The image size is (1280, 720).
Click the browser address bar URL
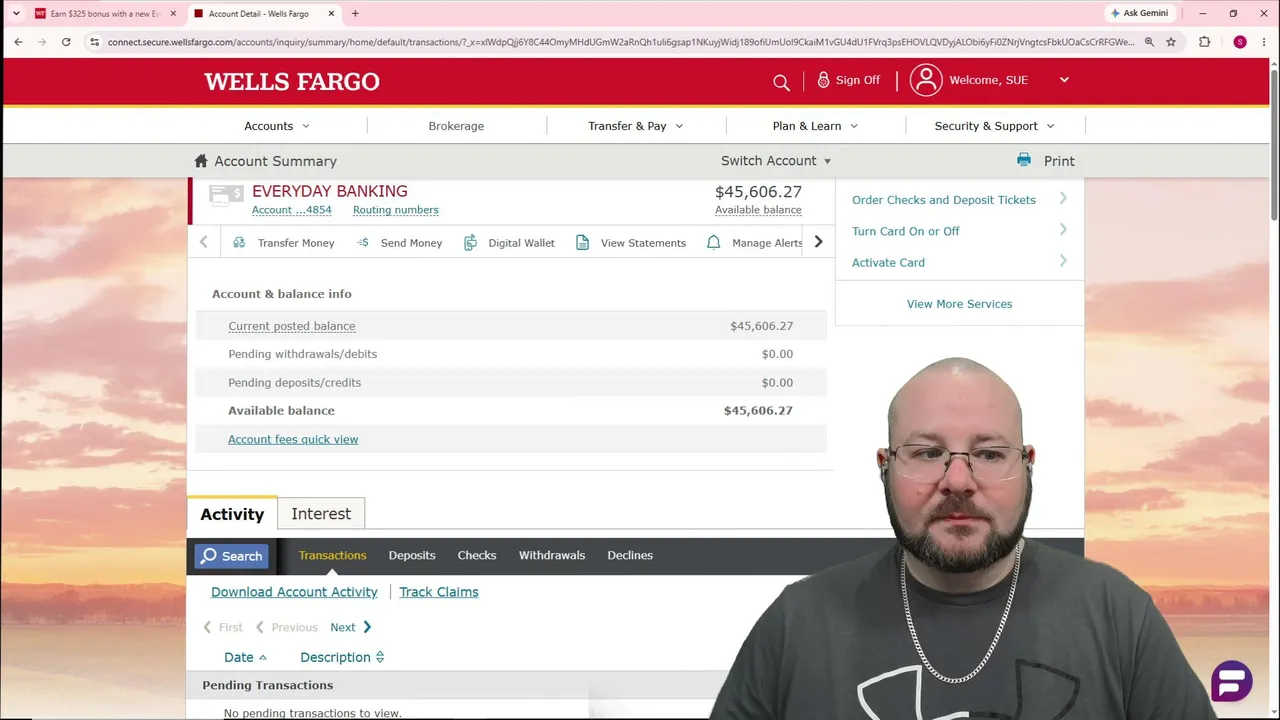[620, 42]
